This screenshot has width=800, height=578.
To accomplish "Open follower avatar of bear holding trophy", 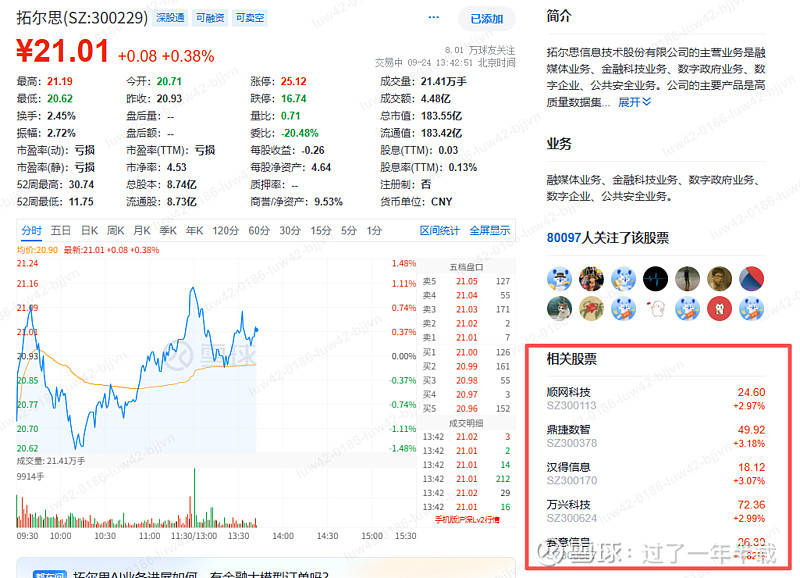I will pyautogui.click(x=623, y=279).
